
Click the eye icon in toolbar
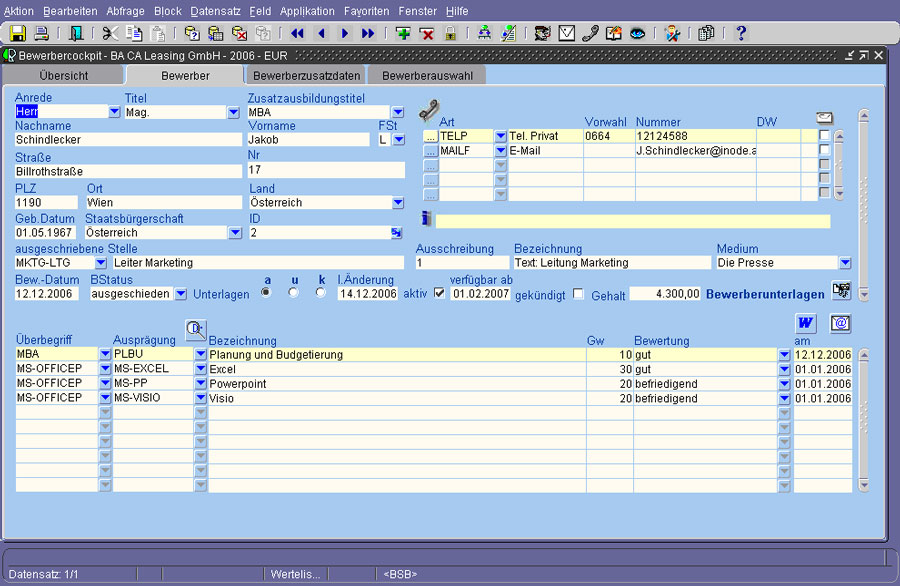tap(637, 33)
